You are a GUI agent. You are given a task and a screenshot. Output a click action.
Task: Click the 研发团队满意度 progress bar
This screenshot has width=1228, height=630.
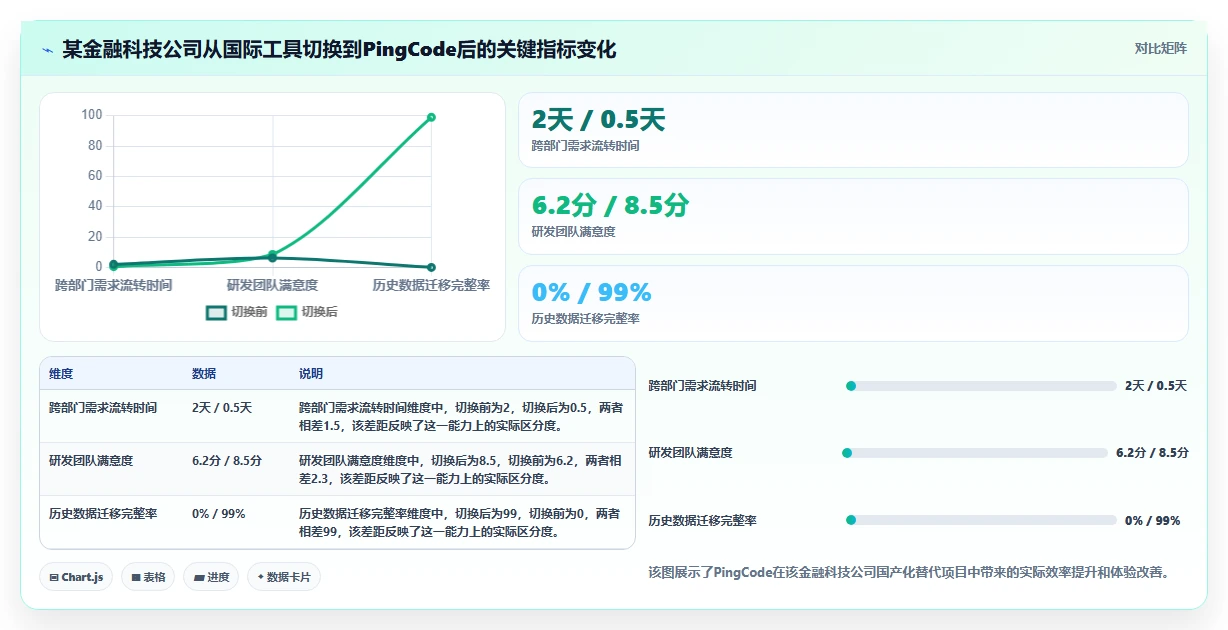(976, 453)
